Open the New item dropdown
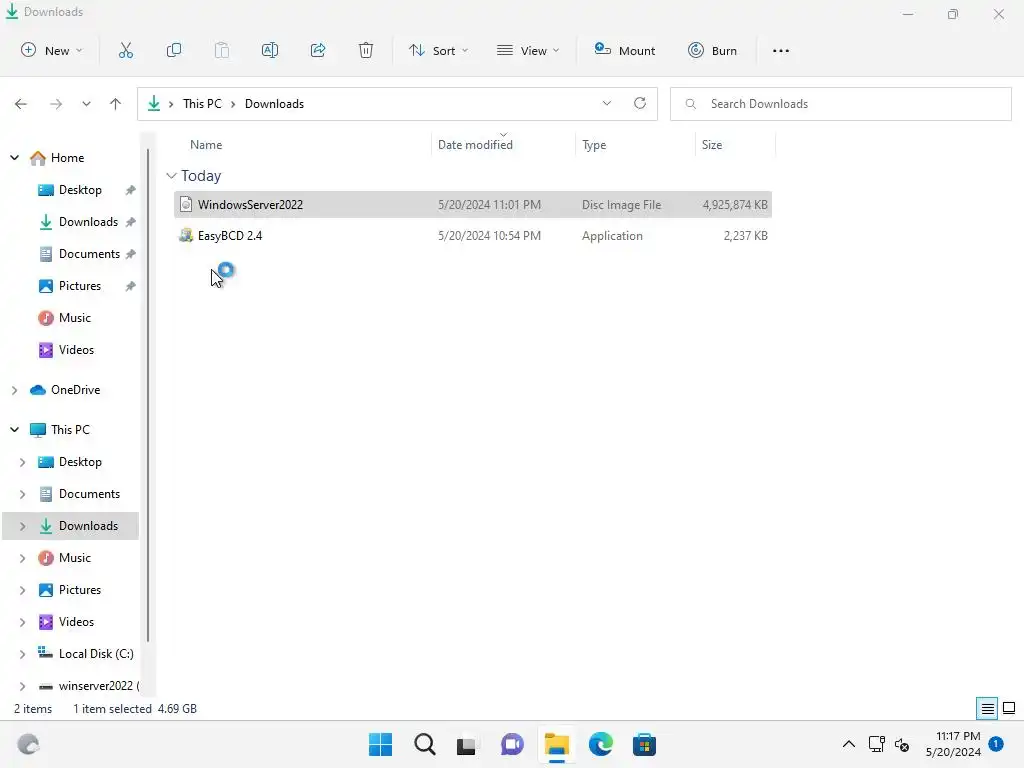 [x=52, y=50]
